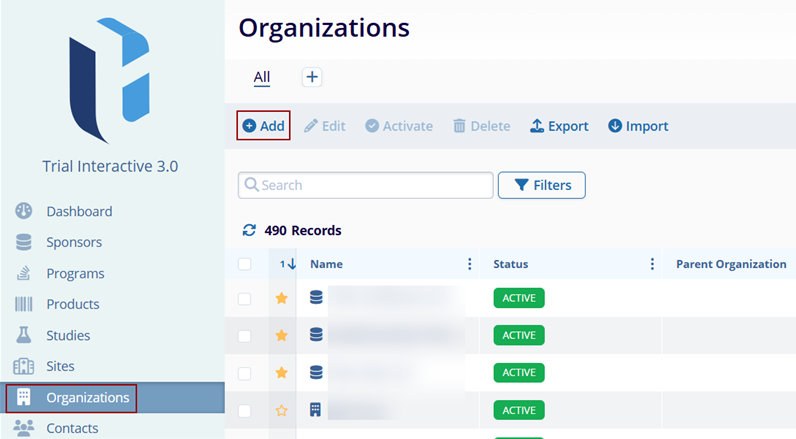
Task: Toggle favorite star on first row
Action: point(281,298)
